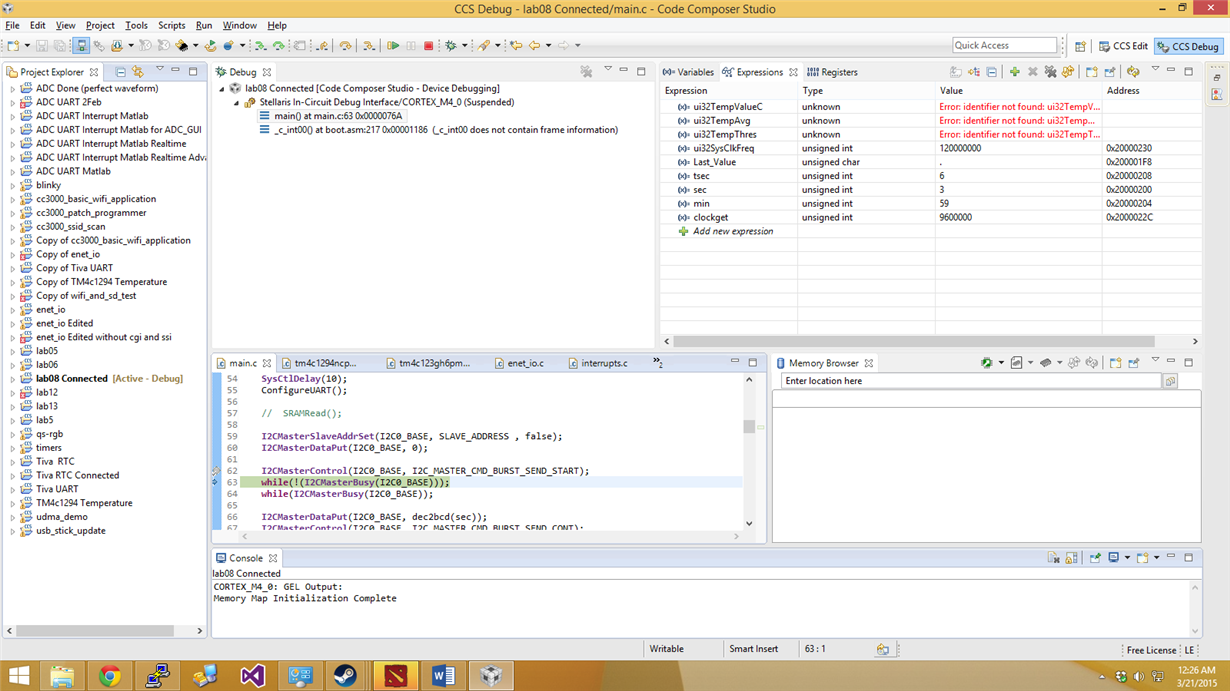Screen dimensions: 1230x691
Task: Click Remove All Expressions double-X icon
Action: [1050, 72]
